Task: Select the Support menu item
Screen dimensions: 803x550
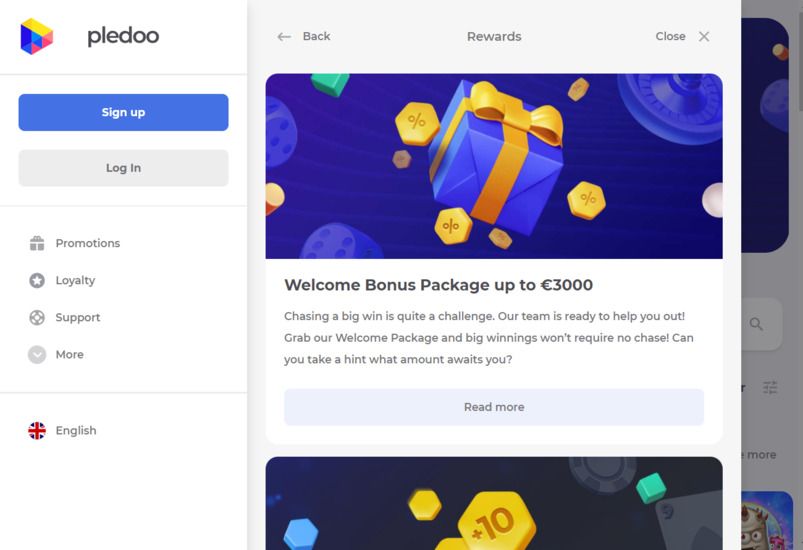Action: click(78, 317)
